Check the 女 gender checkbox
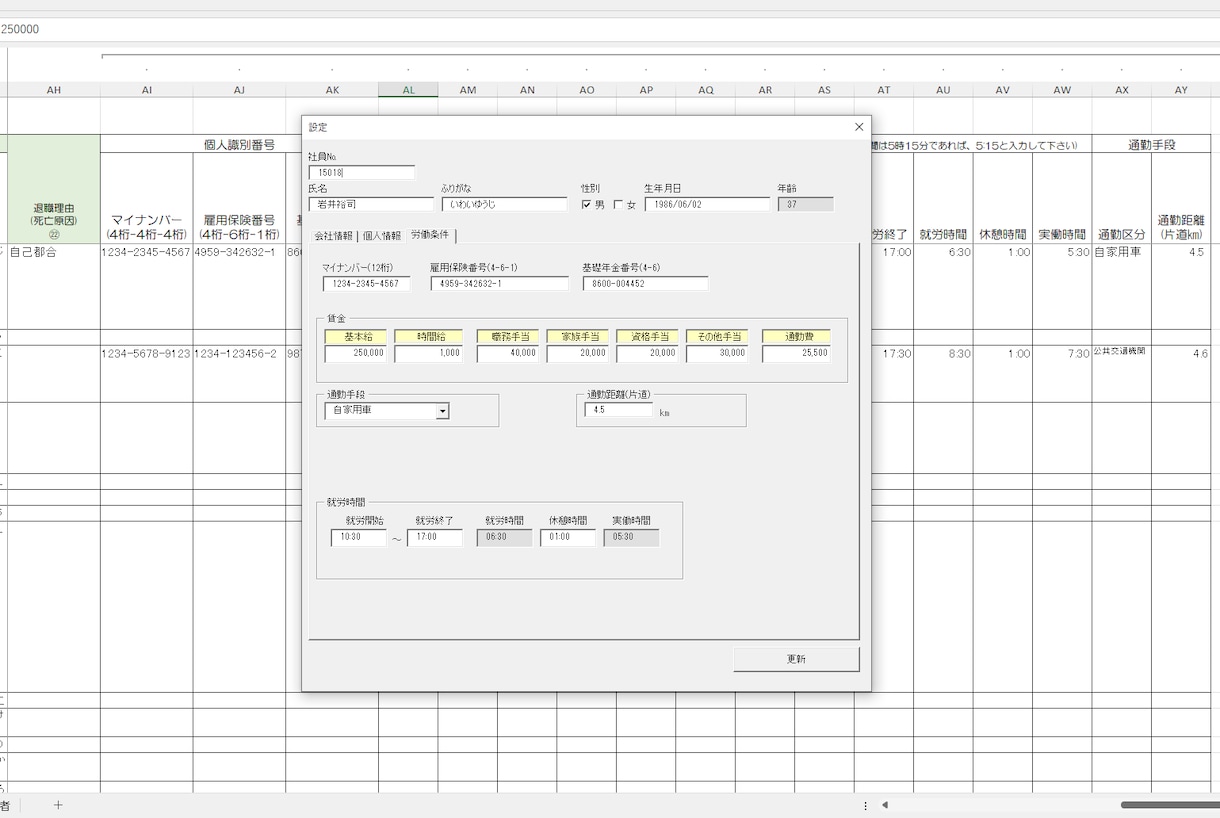The width and height of the screenshot is (1220, 818). click(618, 205)
